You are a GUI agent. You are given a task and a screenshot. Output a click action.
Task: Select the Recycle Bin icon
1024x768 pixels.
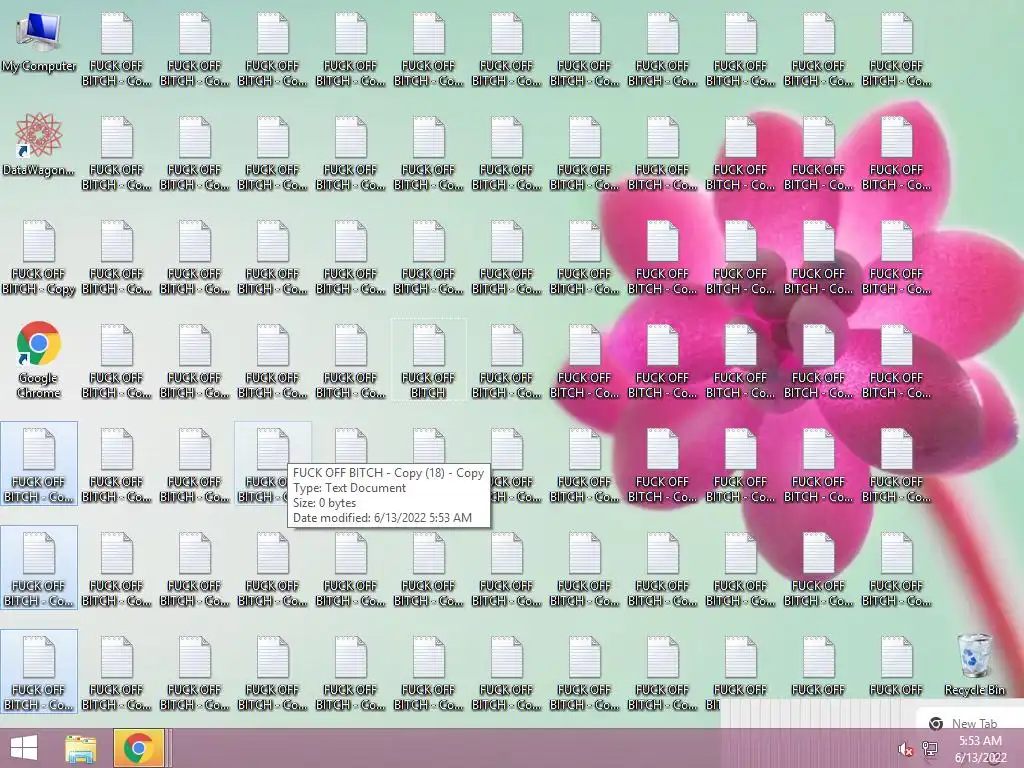coord(974,664)
